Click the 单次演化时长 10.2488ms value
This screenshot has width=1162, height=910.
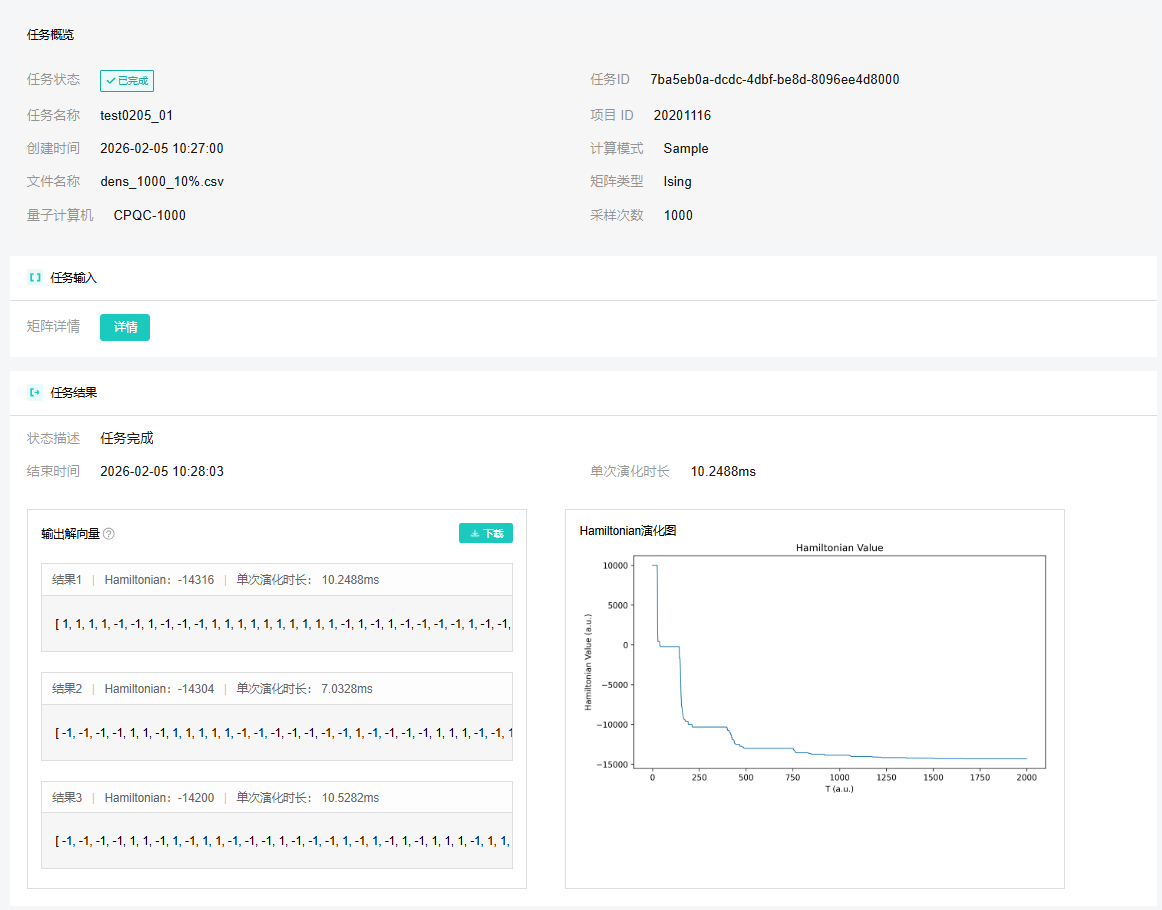(723, 471)
